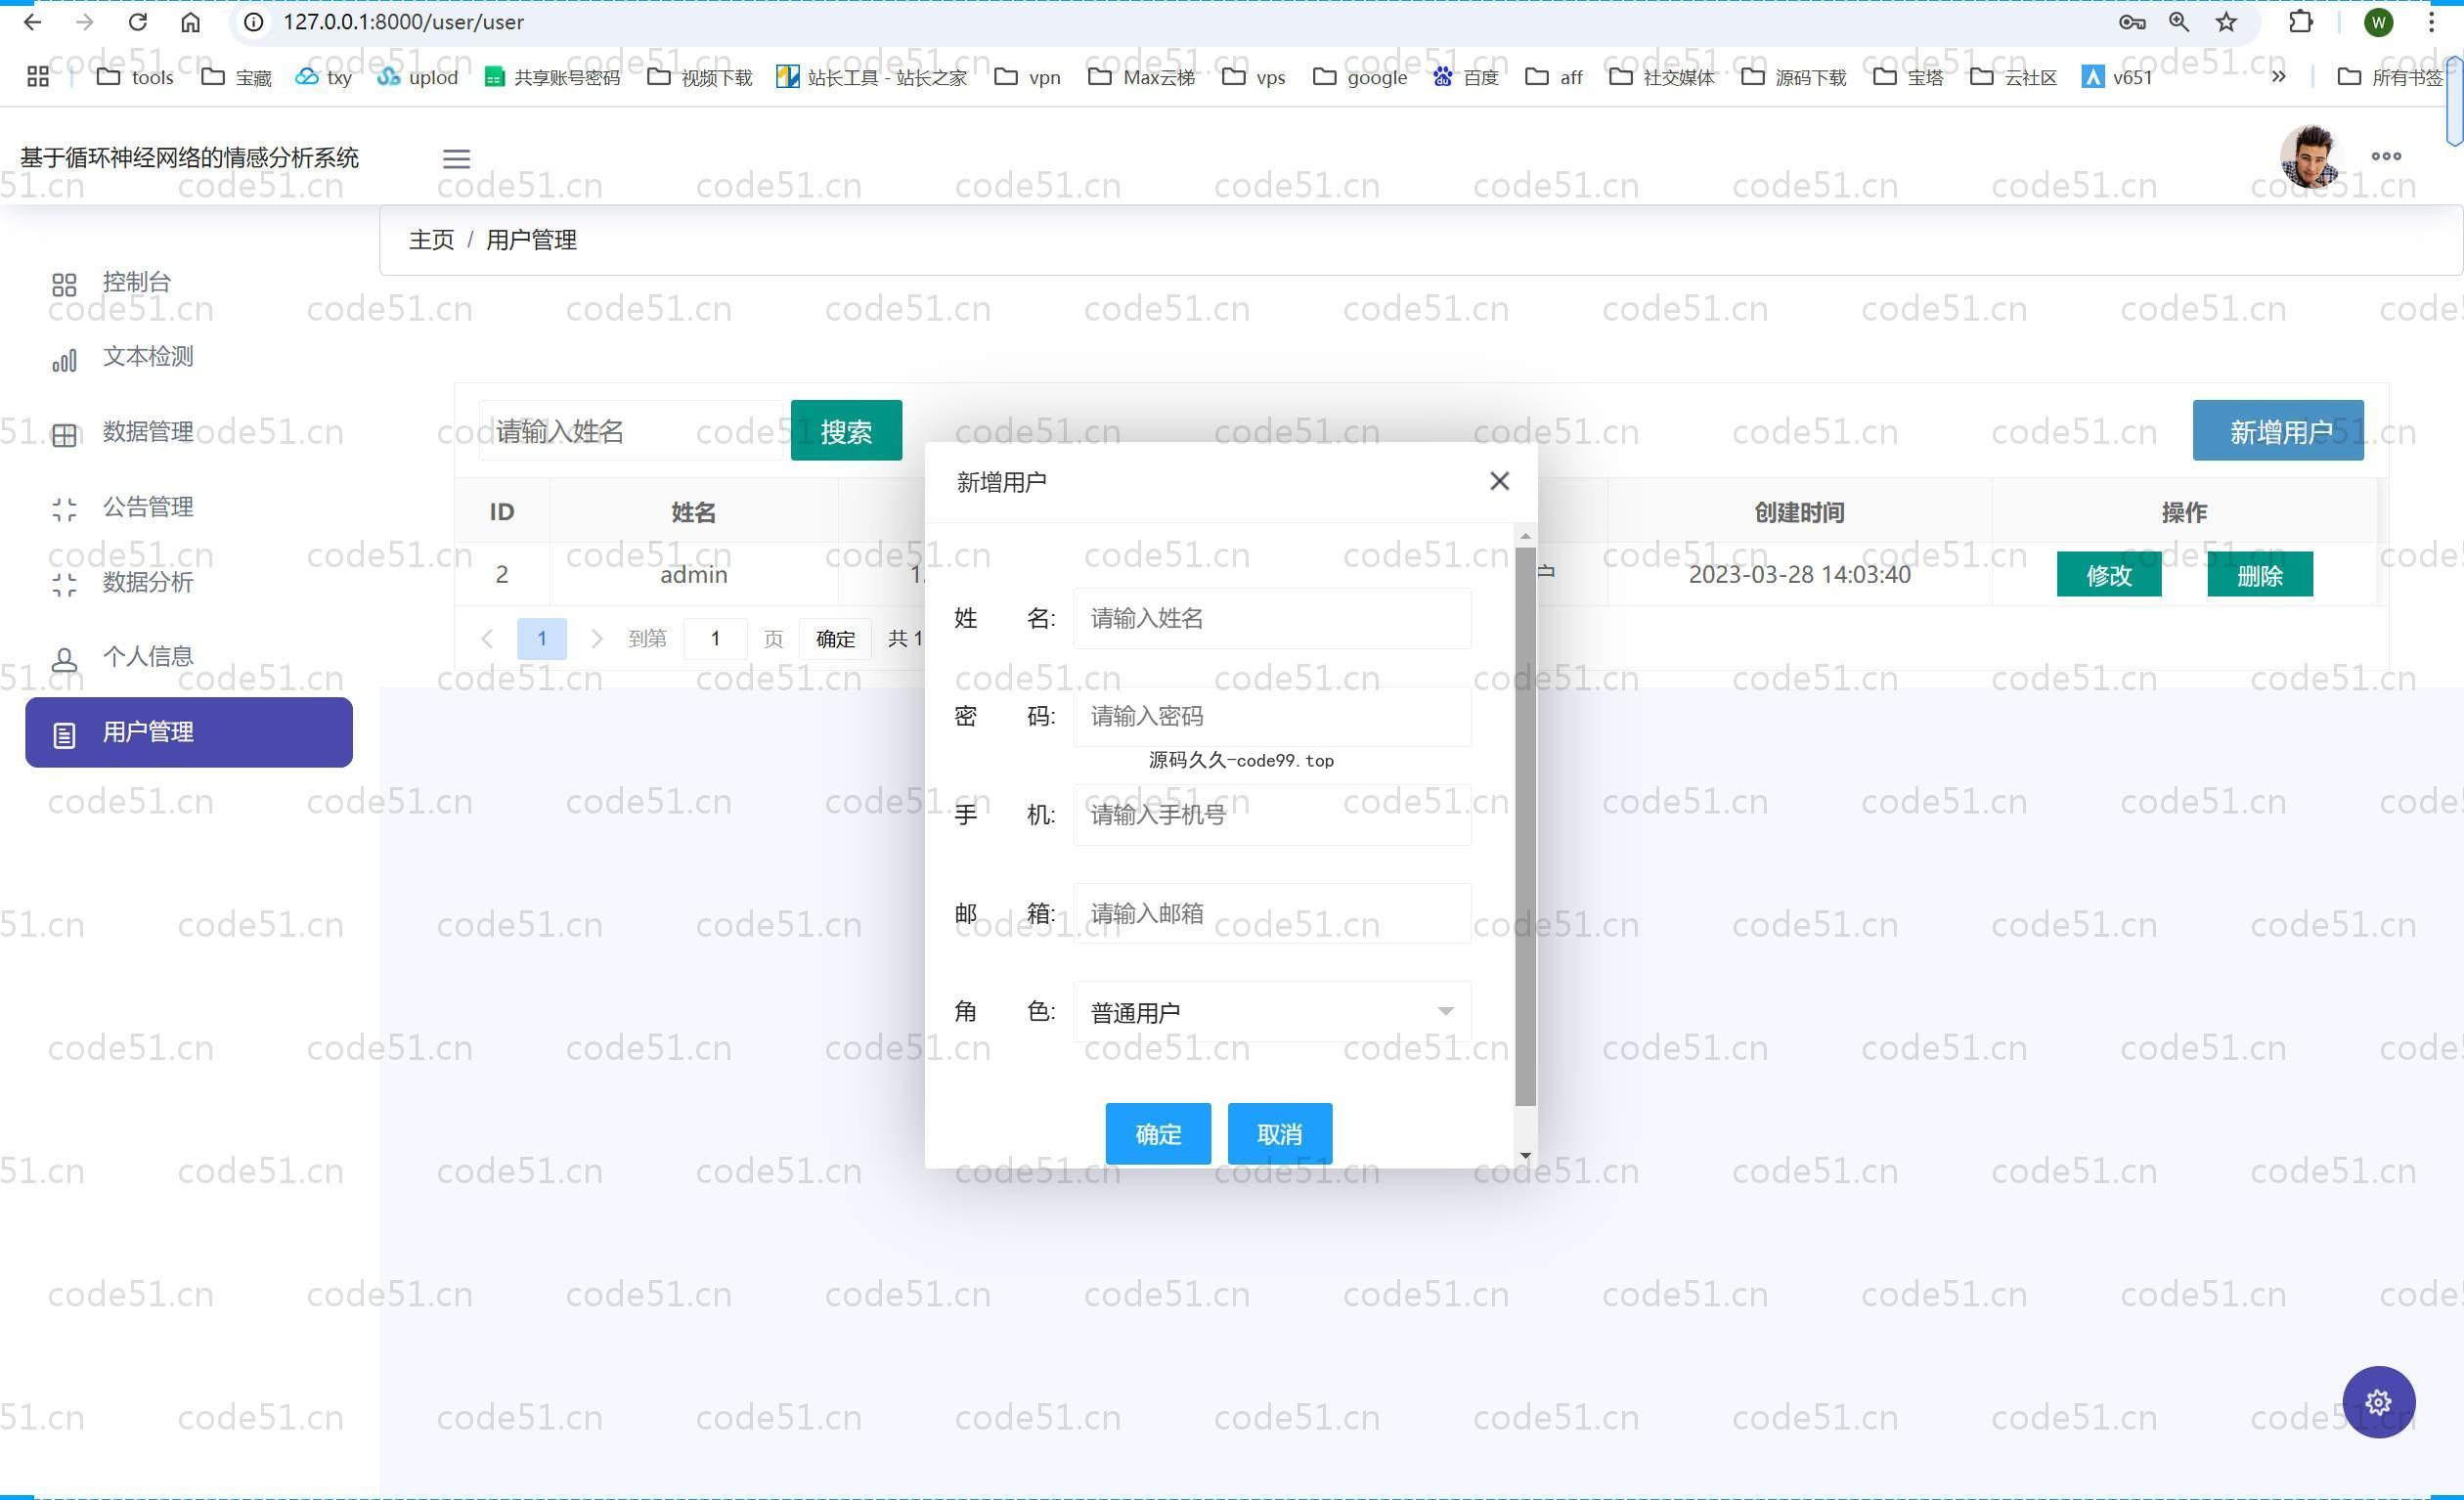This screenshot has height=1500, width=2464.
Task: Open the apps grid icon in the bookmarks bar
Action: pyautogui.click(x=38, y=77)
